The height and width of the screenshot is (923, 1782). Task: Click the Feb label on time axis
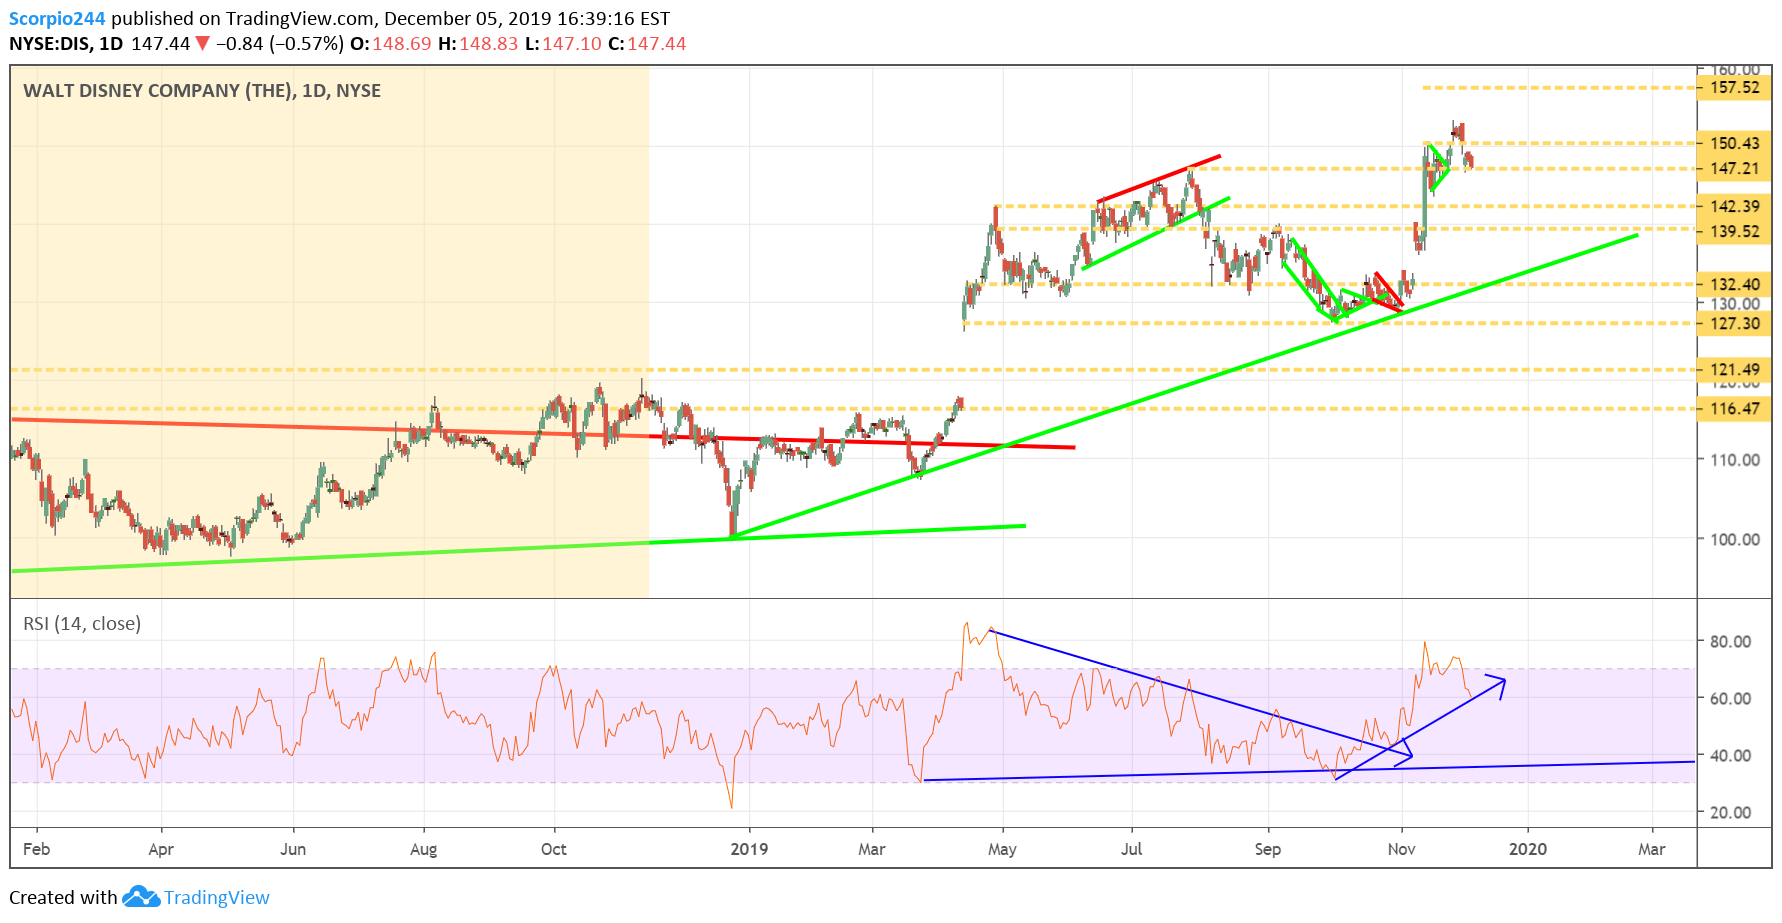(36, 849)
